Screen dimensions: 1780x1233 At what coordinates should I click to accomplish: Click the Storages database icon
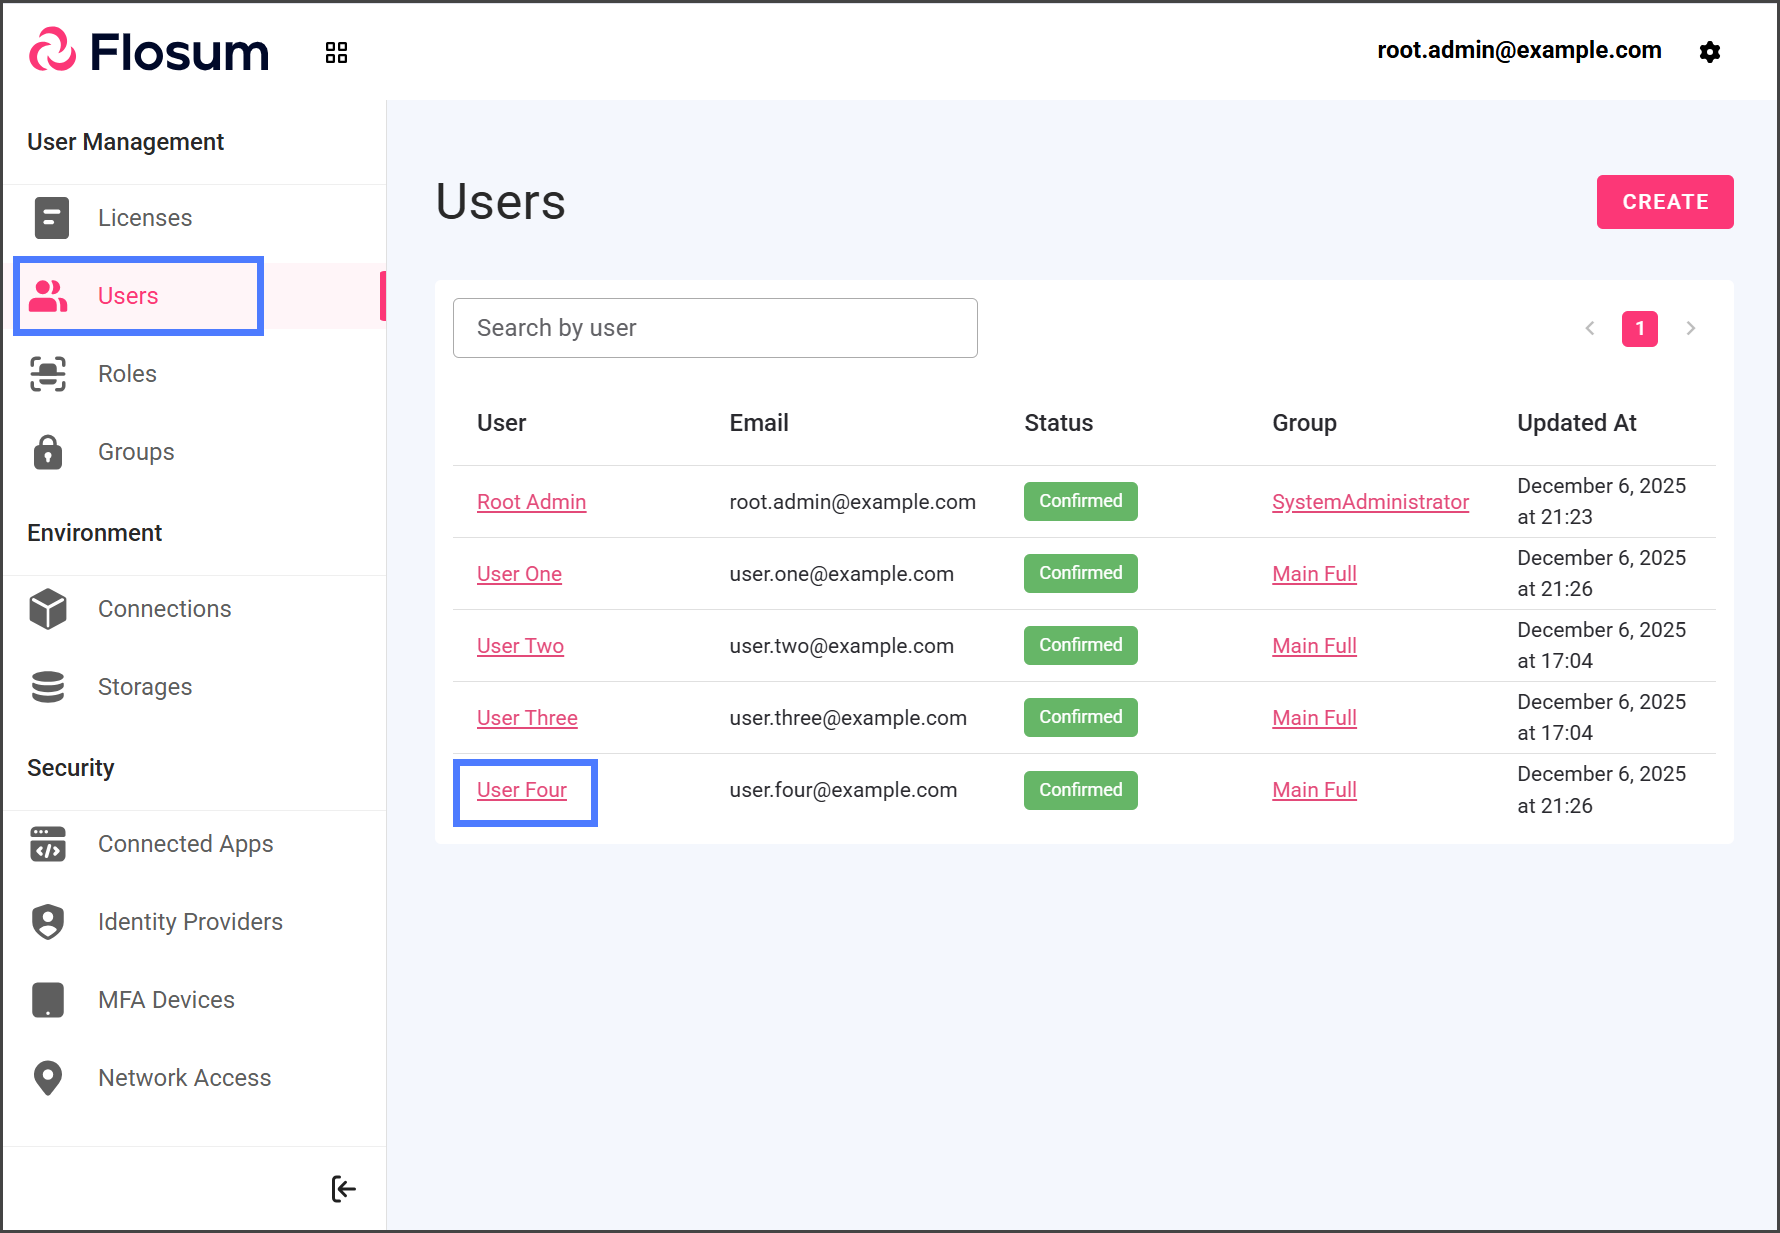pos(48,687)
